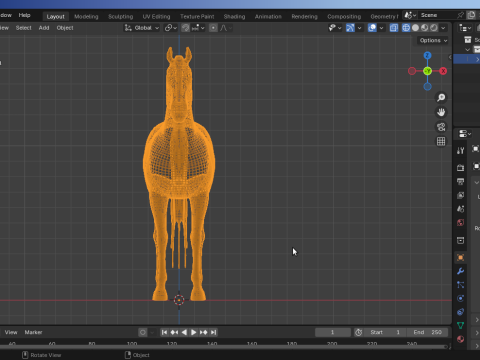480x360 pixels.
Task: Open the Scene properties tab
Action: (x=460, y=209)
